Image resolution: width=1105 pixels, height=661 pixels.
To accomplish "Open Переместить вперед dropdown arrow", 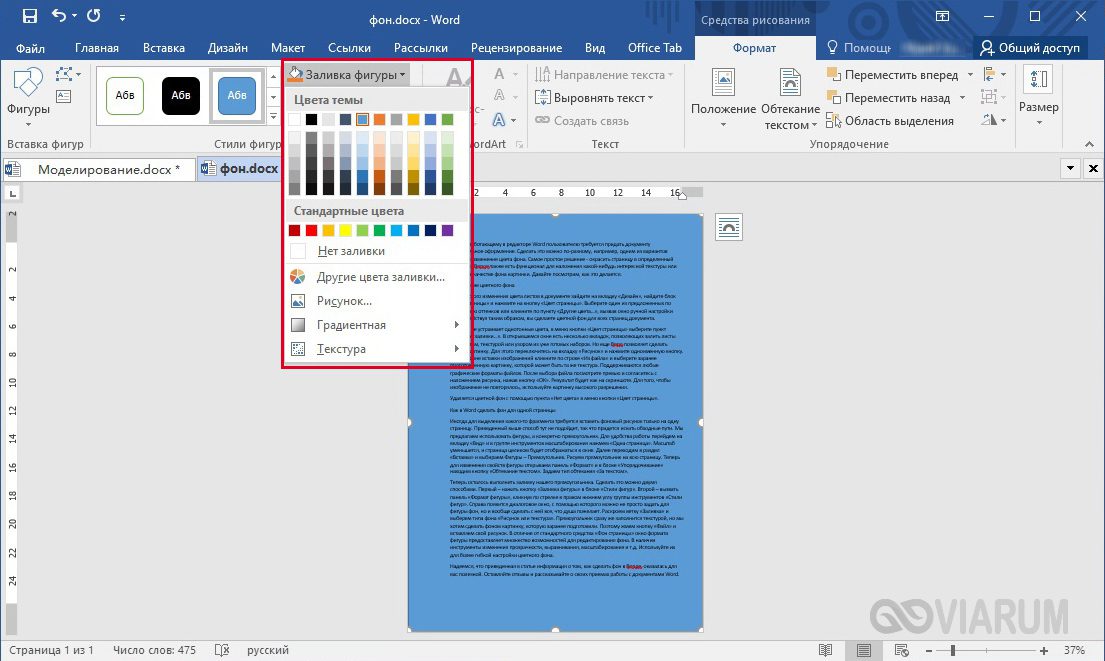I will click(970, 75).
